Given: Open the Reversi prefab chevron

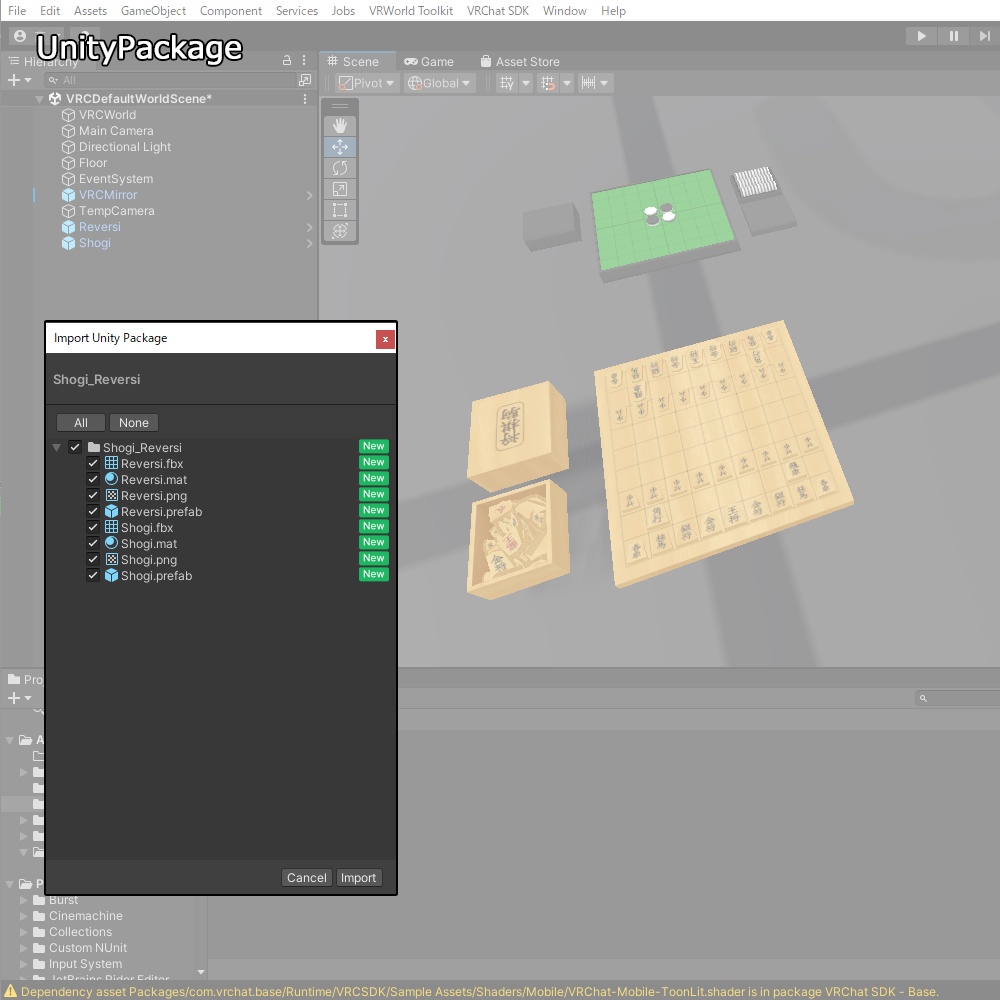Looking at the screenshot, I should tap(309, 228).
